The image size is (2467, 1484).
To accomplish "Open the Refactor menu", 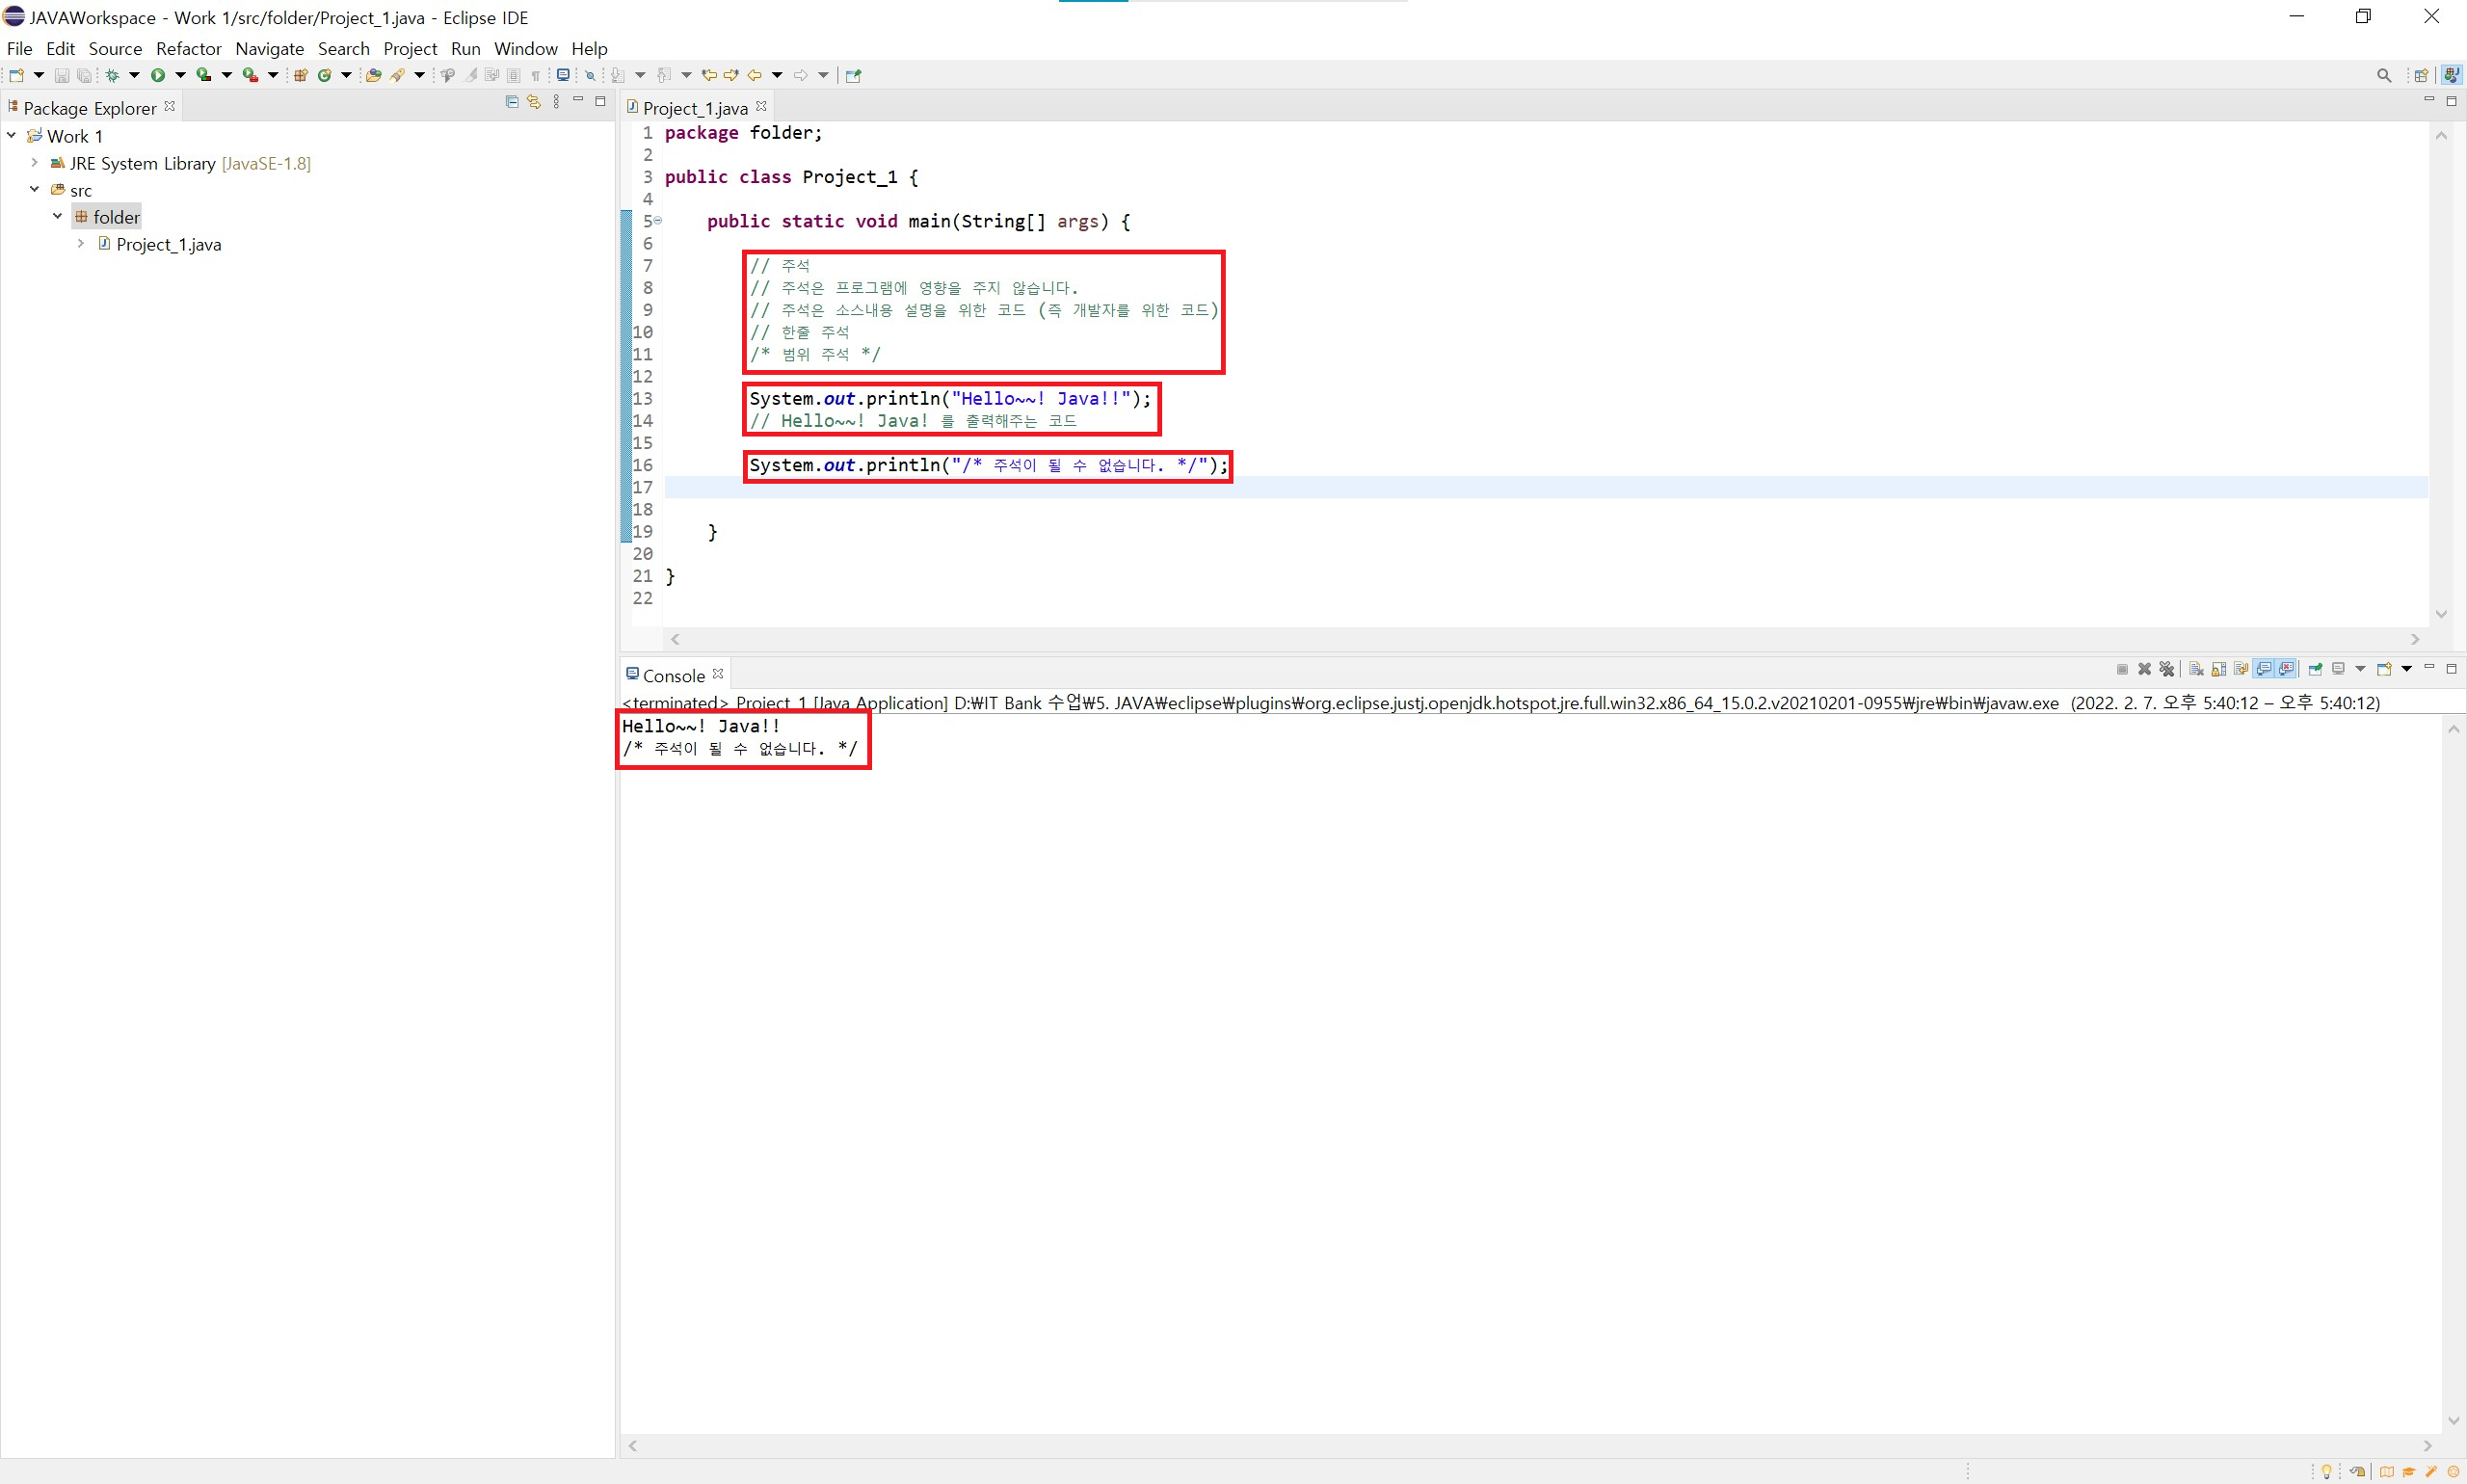I will (188, 48).
